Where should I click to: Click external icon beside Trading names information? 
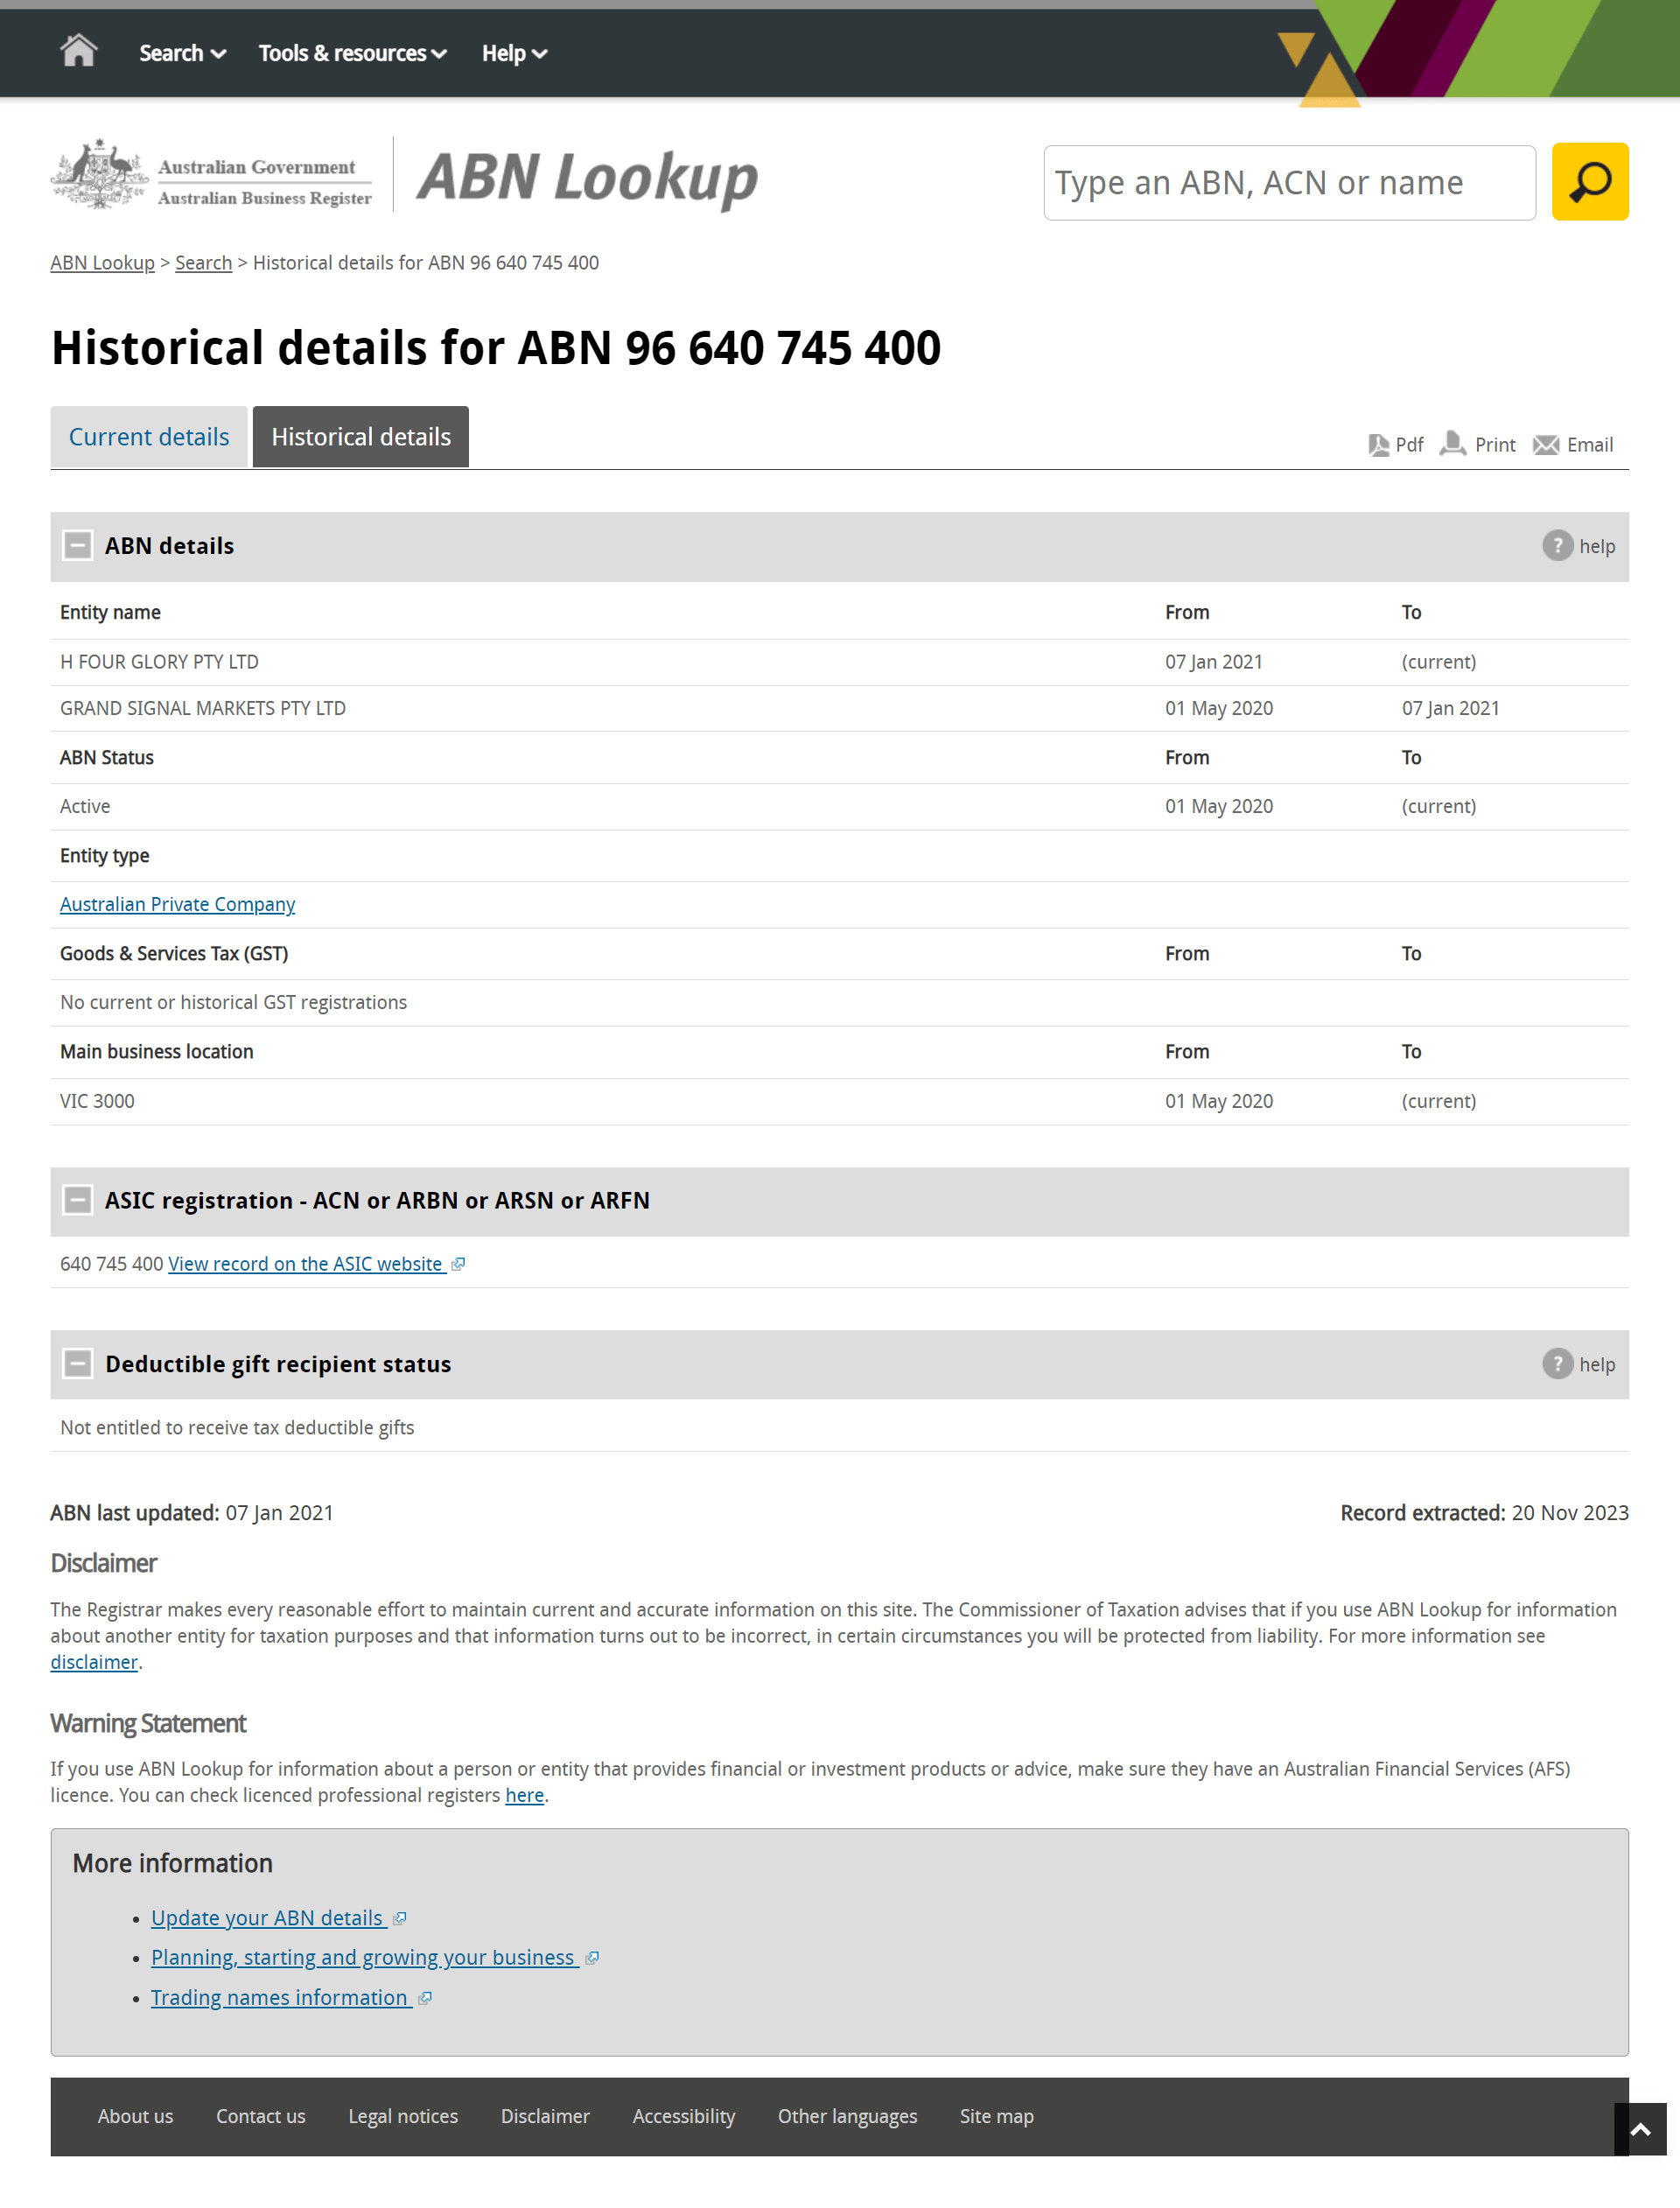click(424, 1999)
